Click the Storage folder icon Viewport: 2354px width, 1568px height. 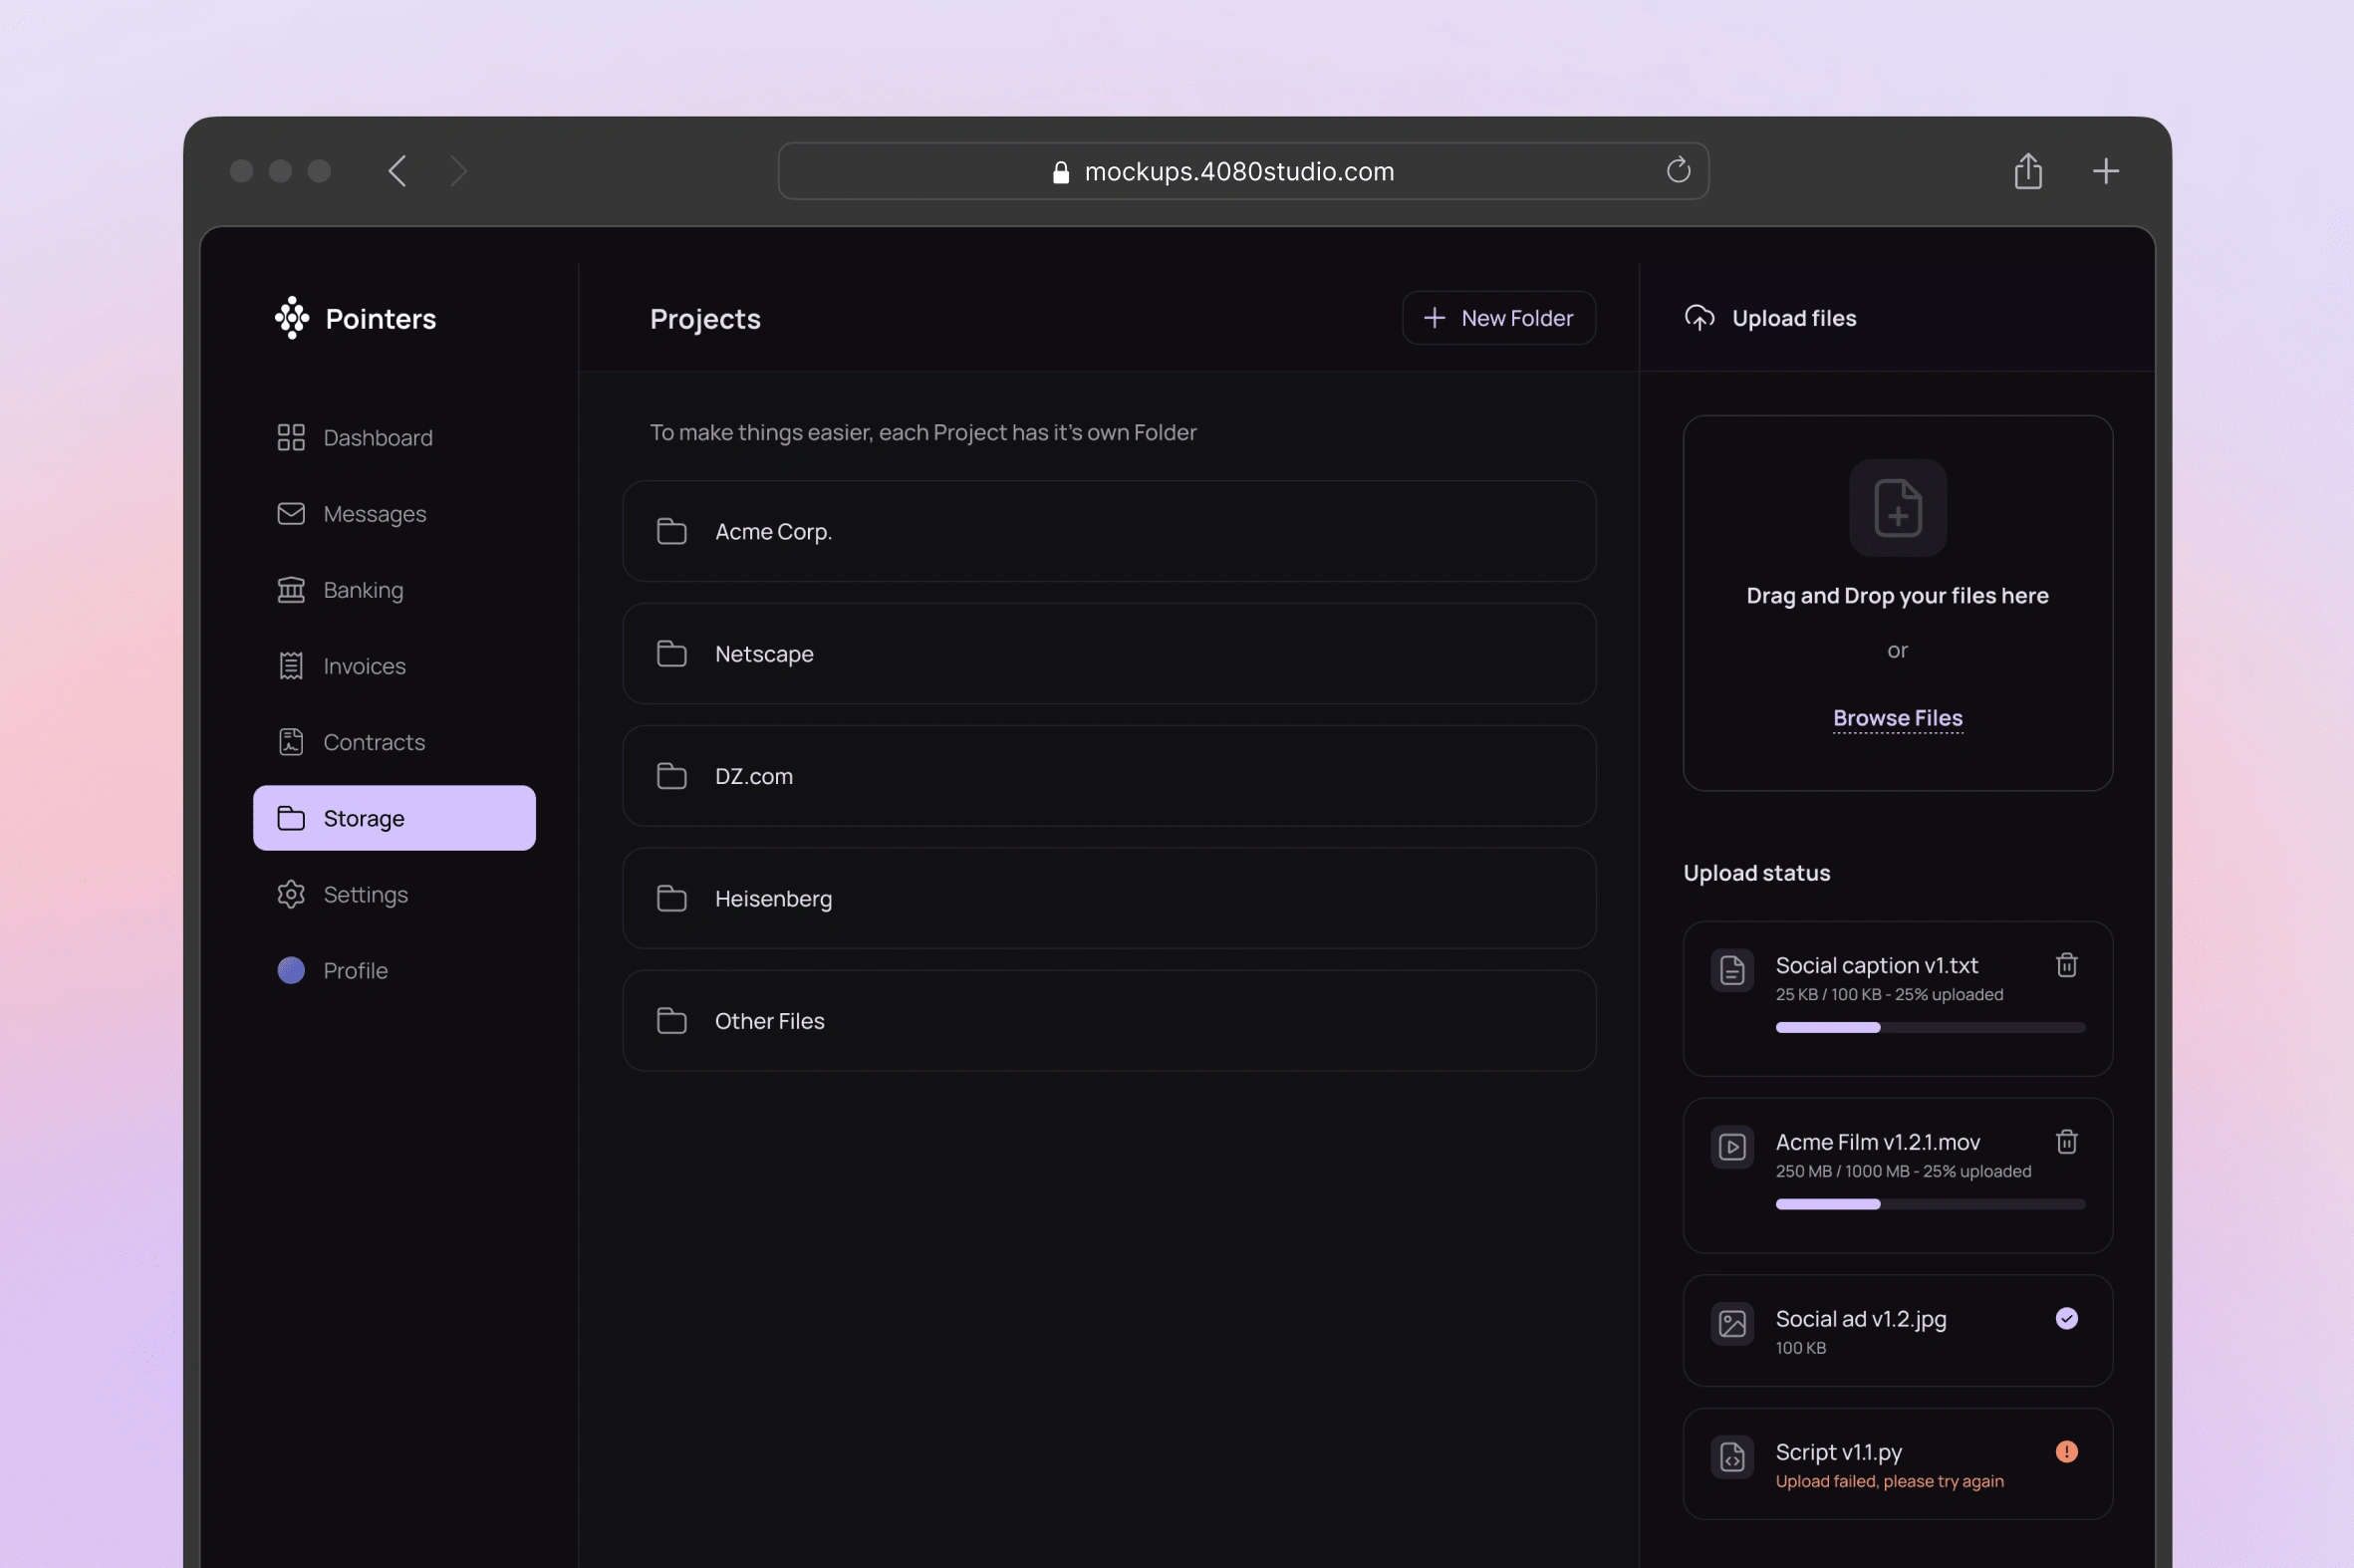[291, 818]
